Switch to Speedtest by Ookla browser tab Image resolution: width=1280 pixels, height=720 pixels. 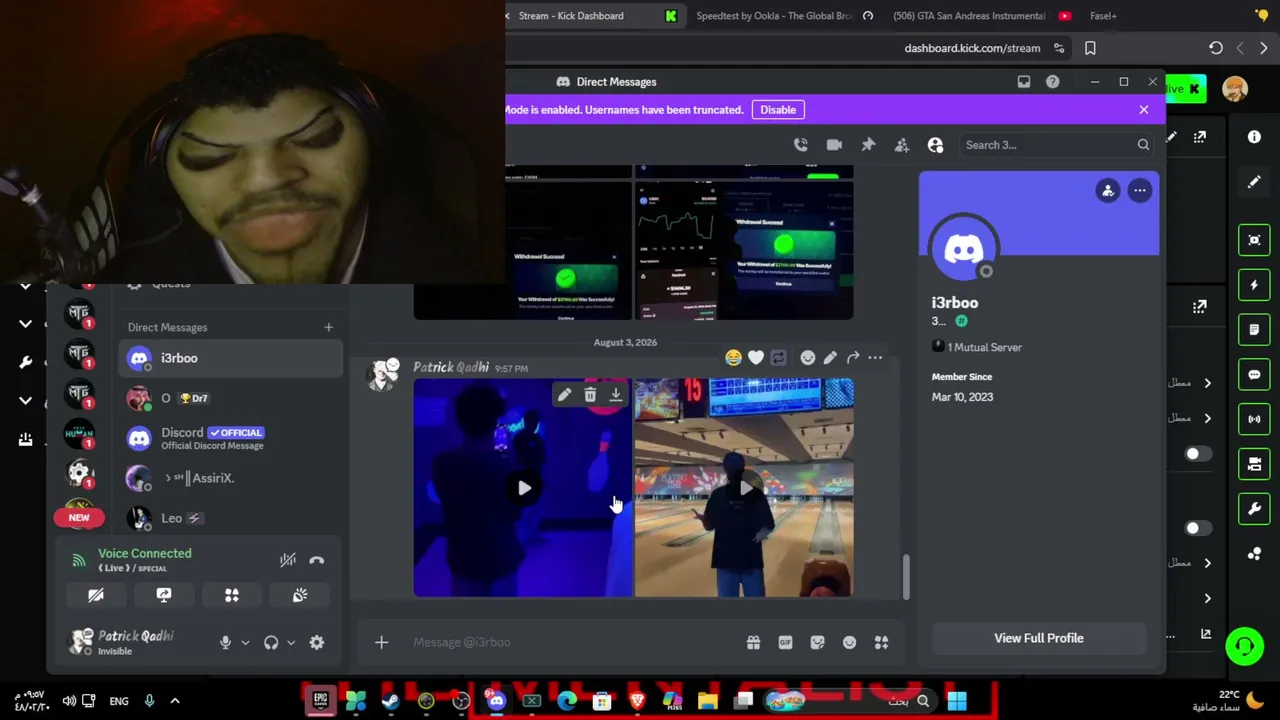[x=784, y=16]
